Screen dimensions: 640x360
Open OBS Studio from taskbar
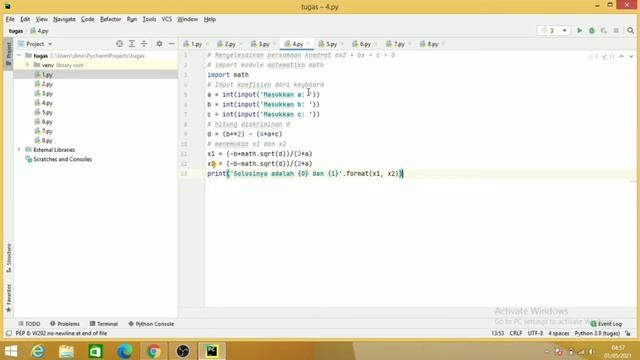tap(183, 351)
